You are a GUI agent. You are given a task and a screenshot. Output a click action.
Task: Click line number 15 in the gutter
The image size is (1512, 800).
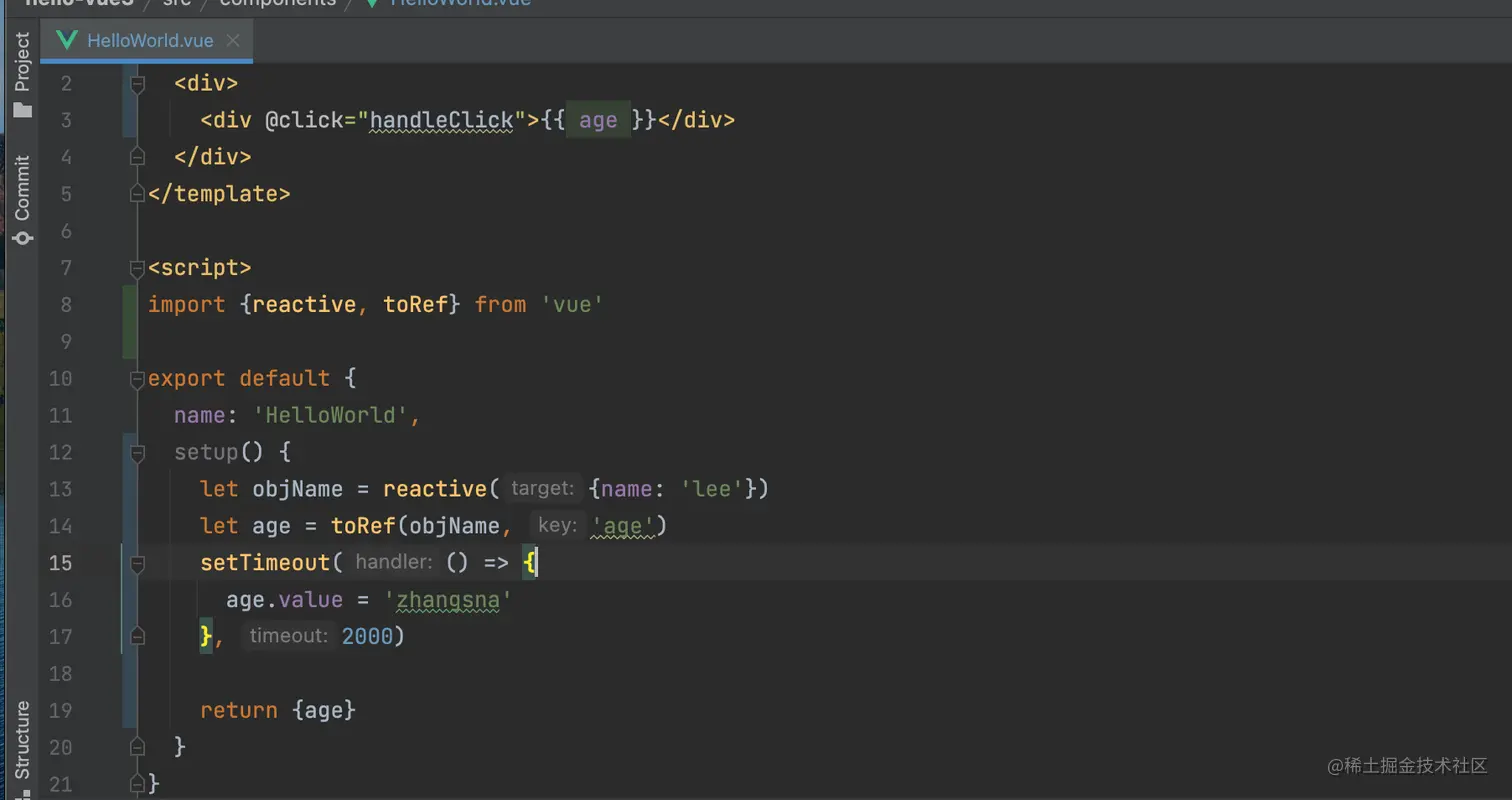click(60, 563)
